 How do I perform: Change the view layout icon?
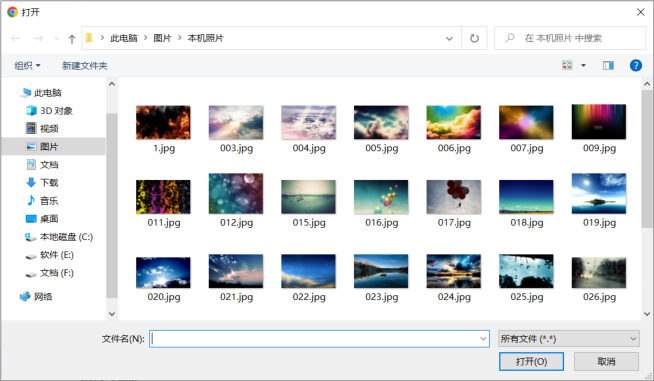(567, 65)
